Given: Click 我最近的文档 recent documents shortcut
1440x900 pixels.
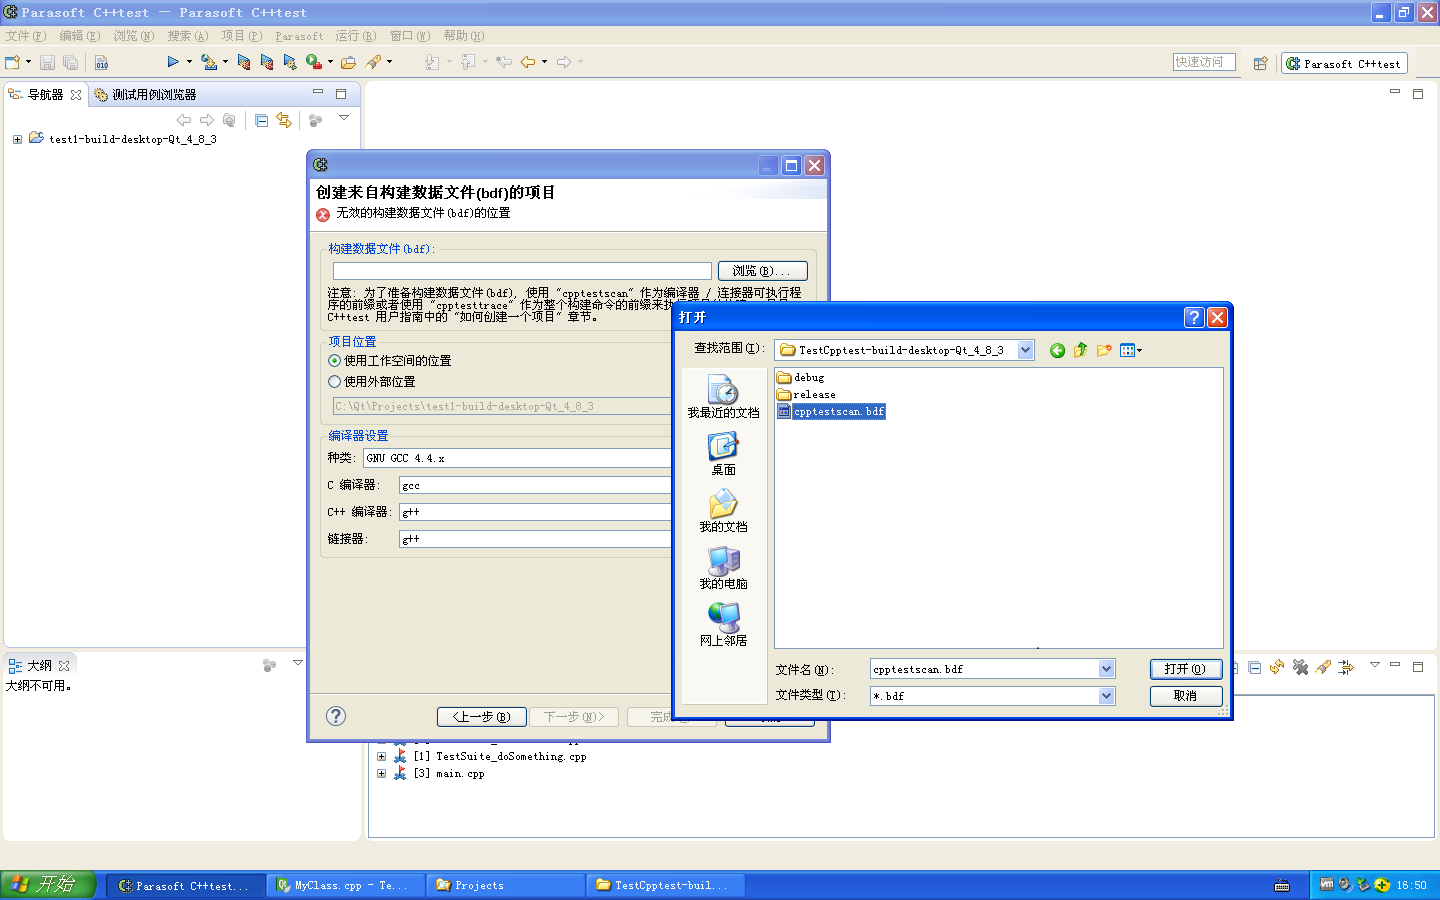Looking at the screenshot, I should pos(723,396).
